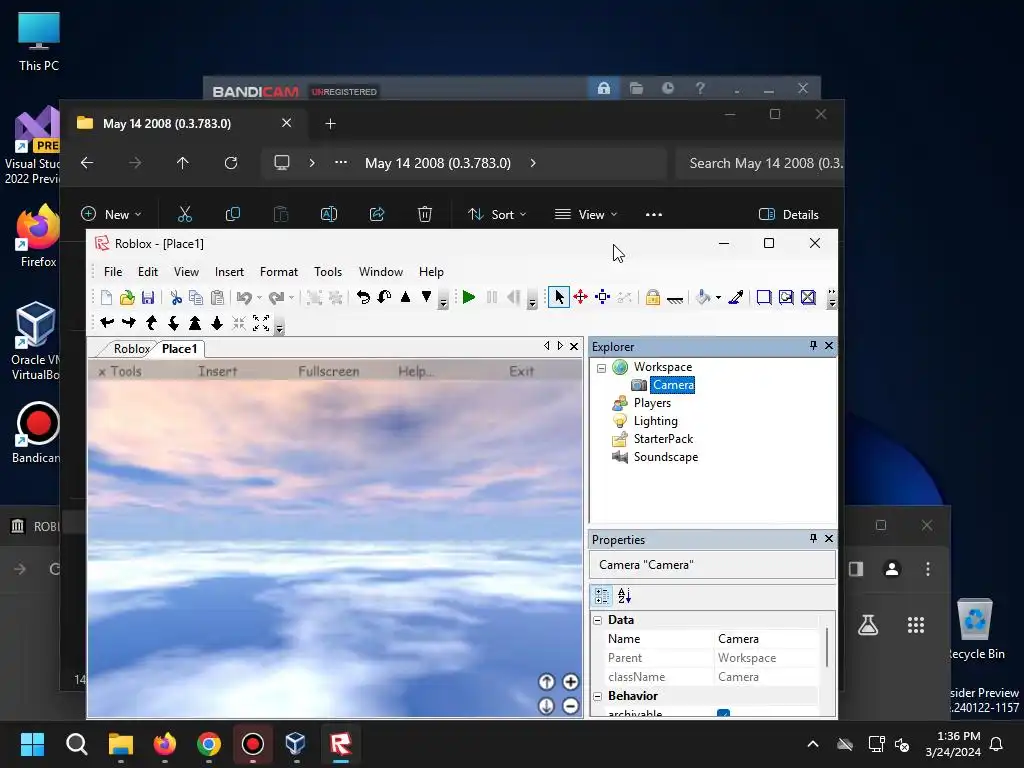Screen dimensions: 1024x768
Task: Select Players in the Explorer tree
Action: [x=652, y=403]
